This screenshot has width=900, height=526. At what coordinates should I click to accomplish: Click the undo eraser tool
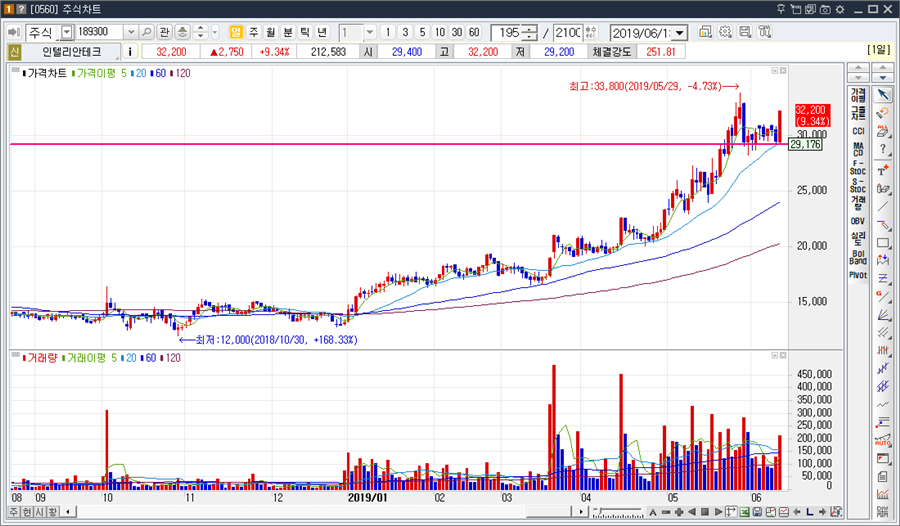point(883,113)
